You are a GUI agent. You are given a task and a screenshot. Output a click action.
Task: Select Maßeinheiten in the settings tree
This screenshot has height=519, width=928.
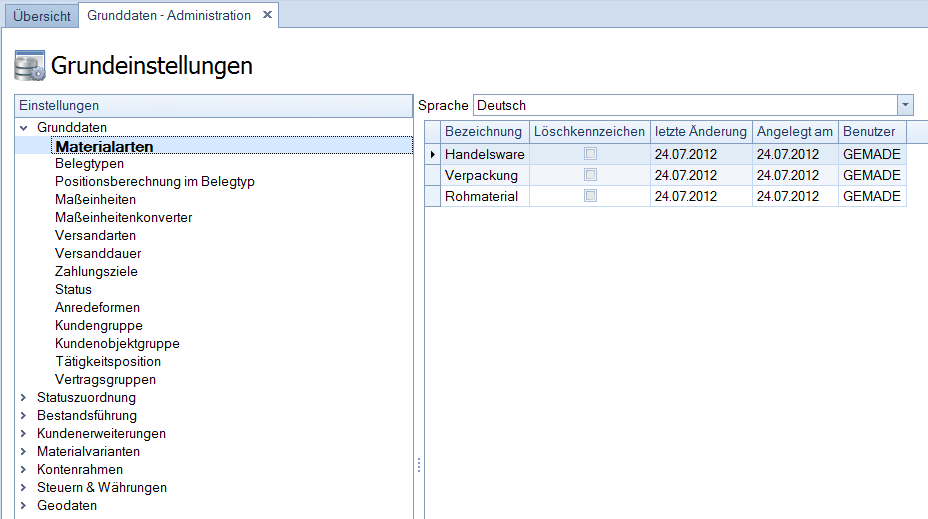[95, 199]
